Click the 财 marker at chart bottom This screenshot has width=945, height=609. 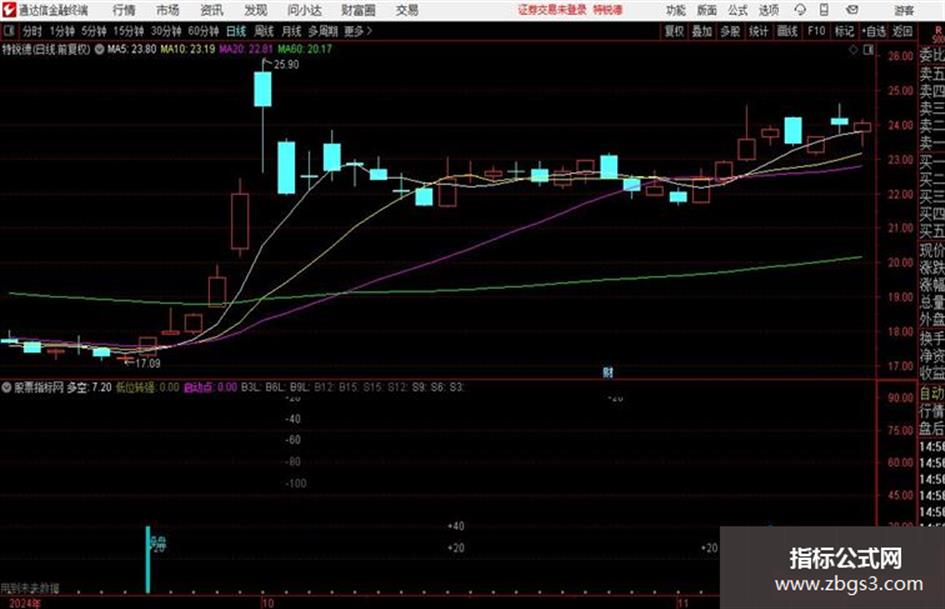coord(608,372)
